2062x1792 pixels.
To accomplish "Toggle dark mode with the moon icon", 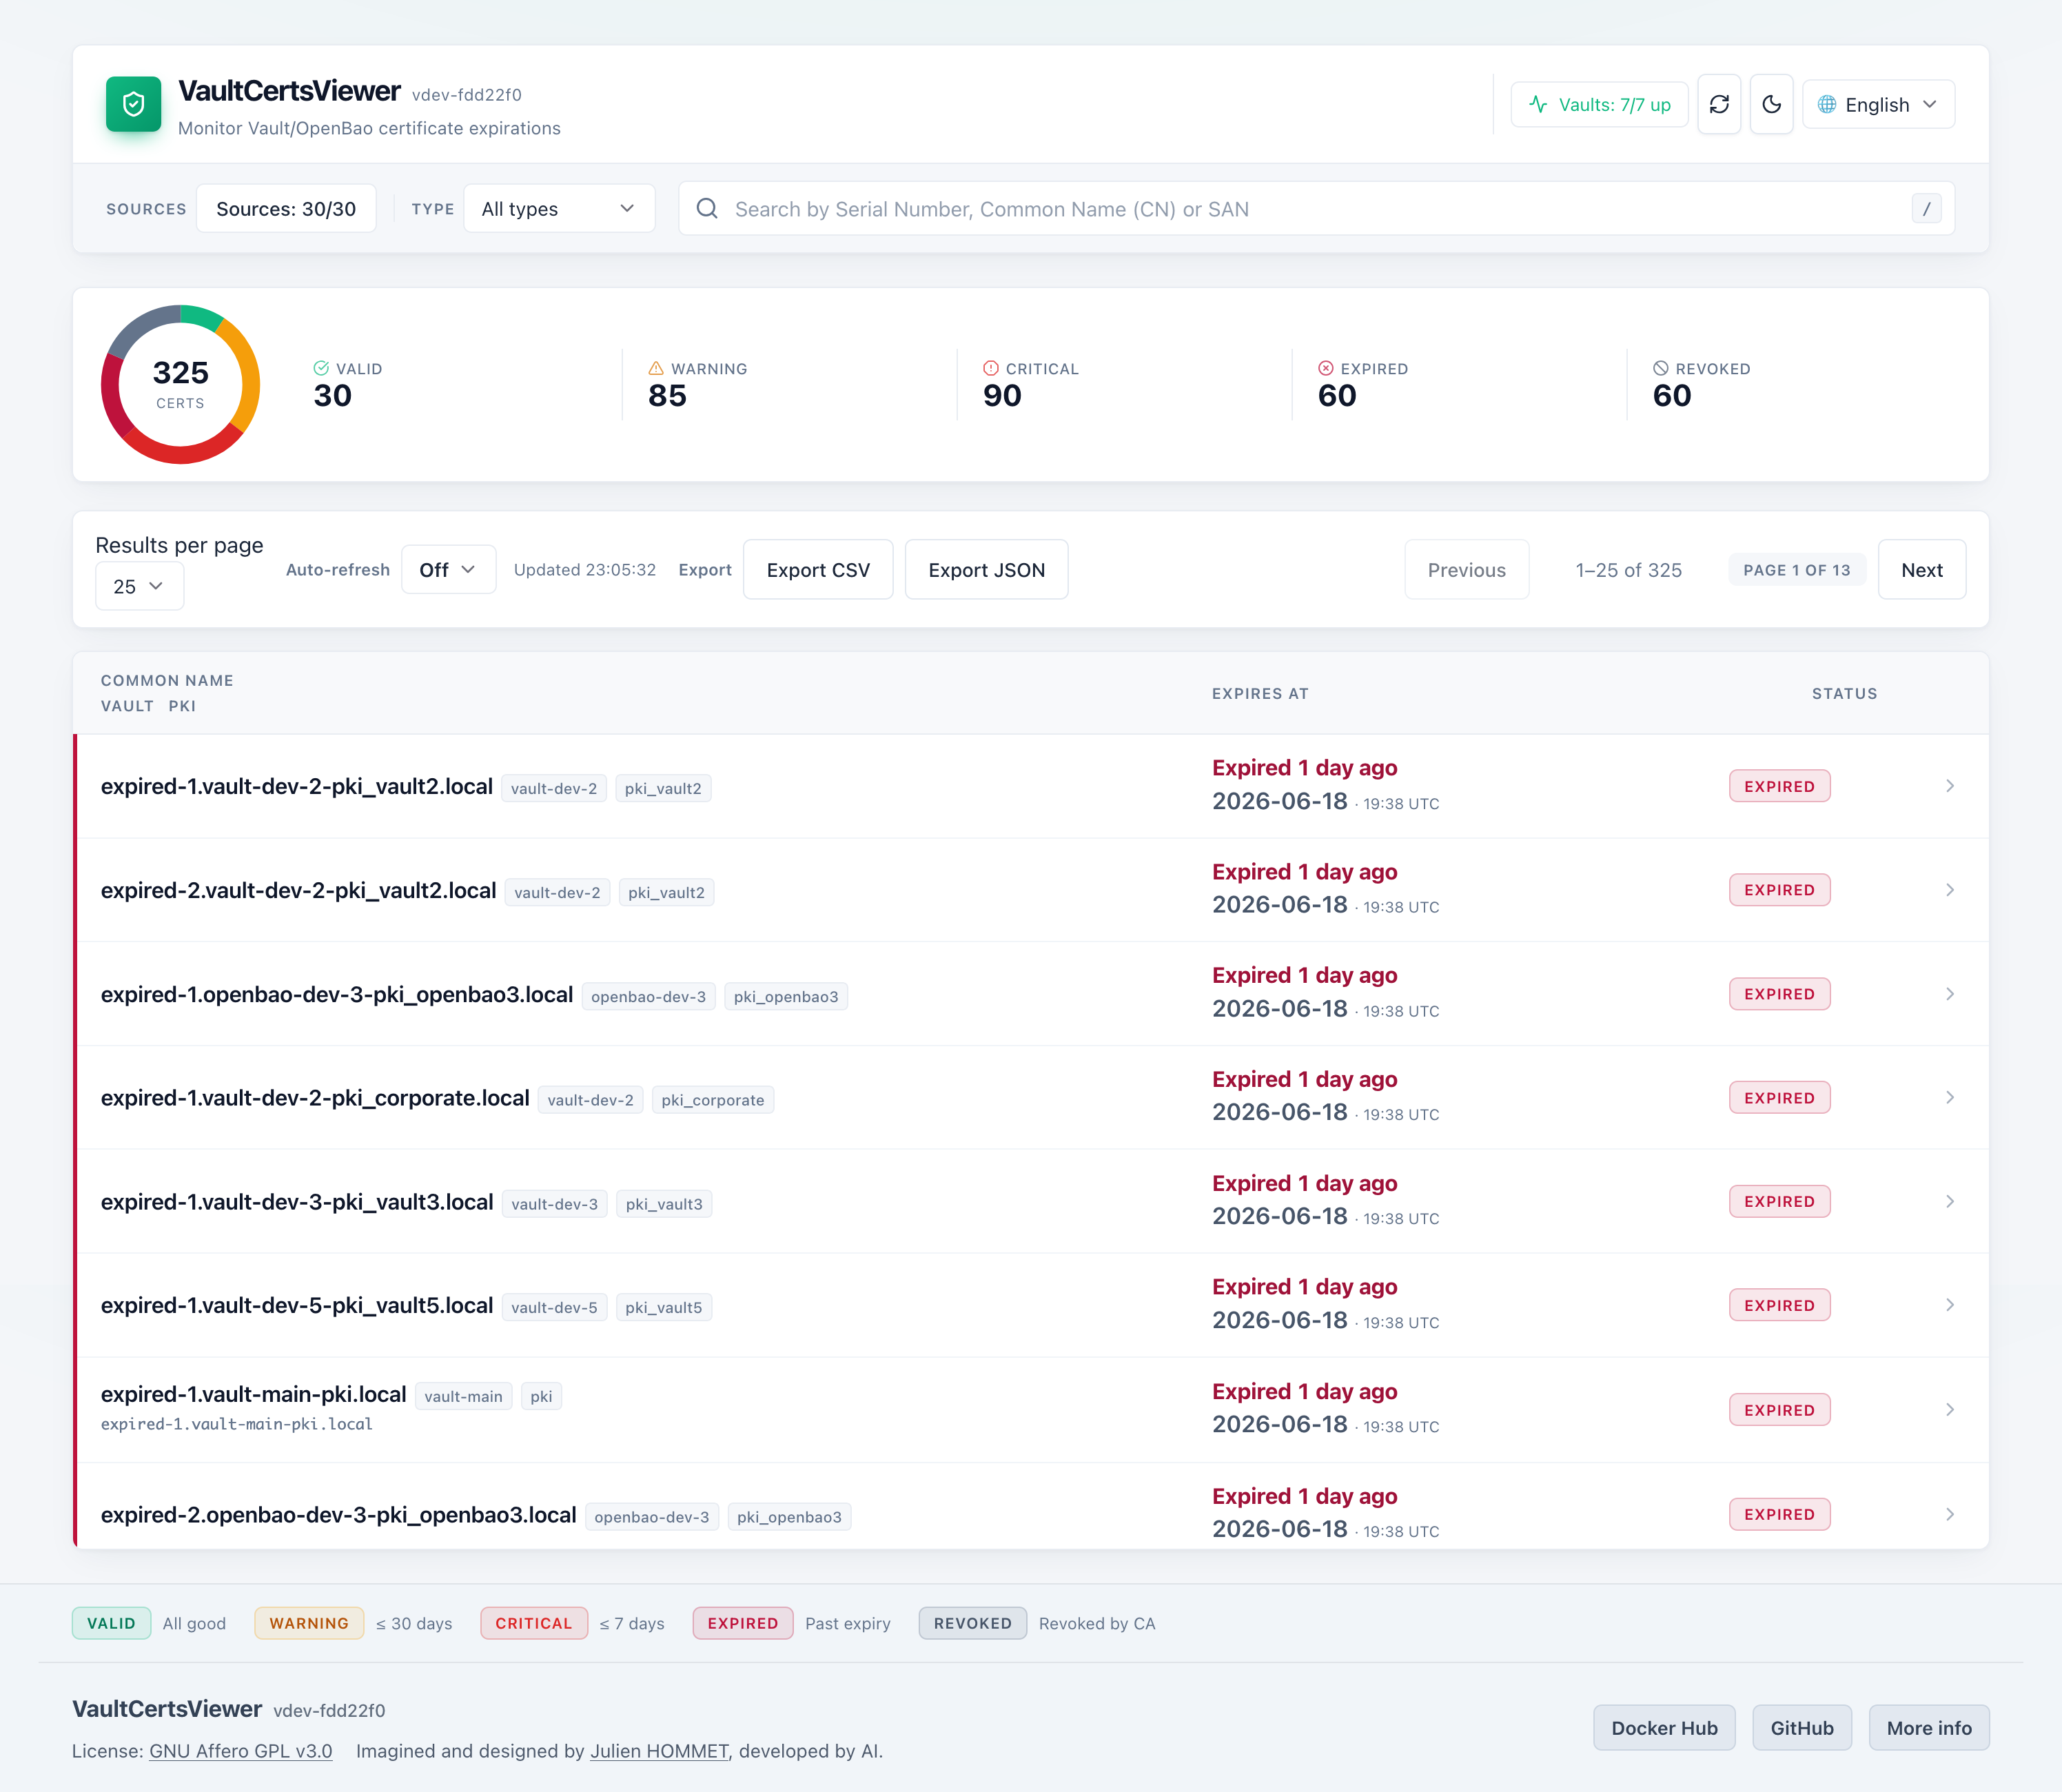I will (1771, 104).
